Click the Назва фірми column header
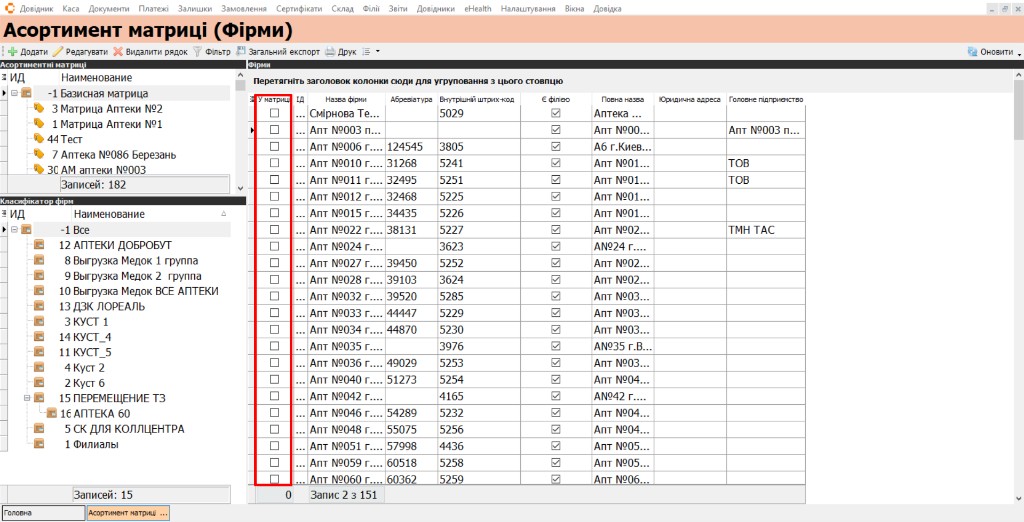The image size is (1024, 522). tap(345, 99)
